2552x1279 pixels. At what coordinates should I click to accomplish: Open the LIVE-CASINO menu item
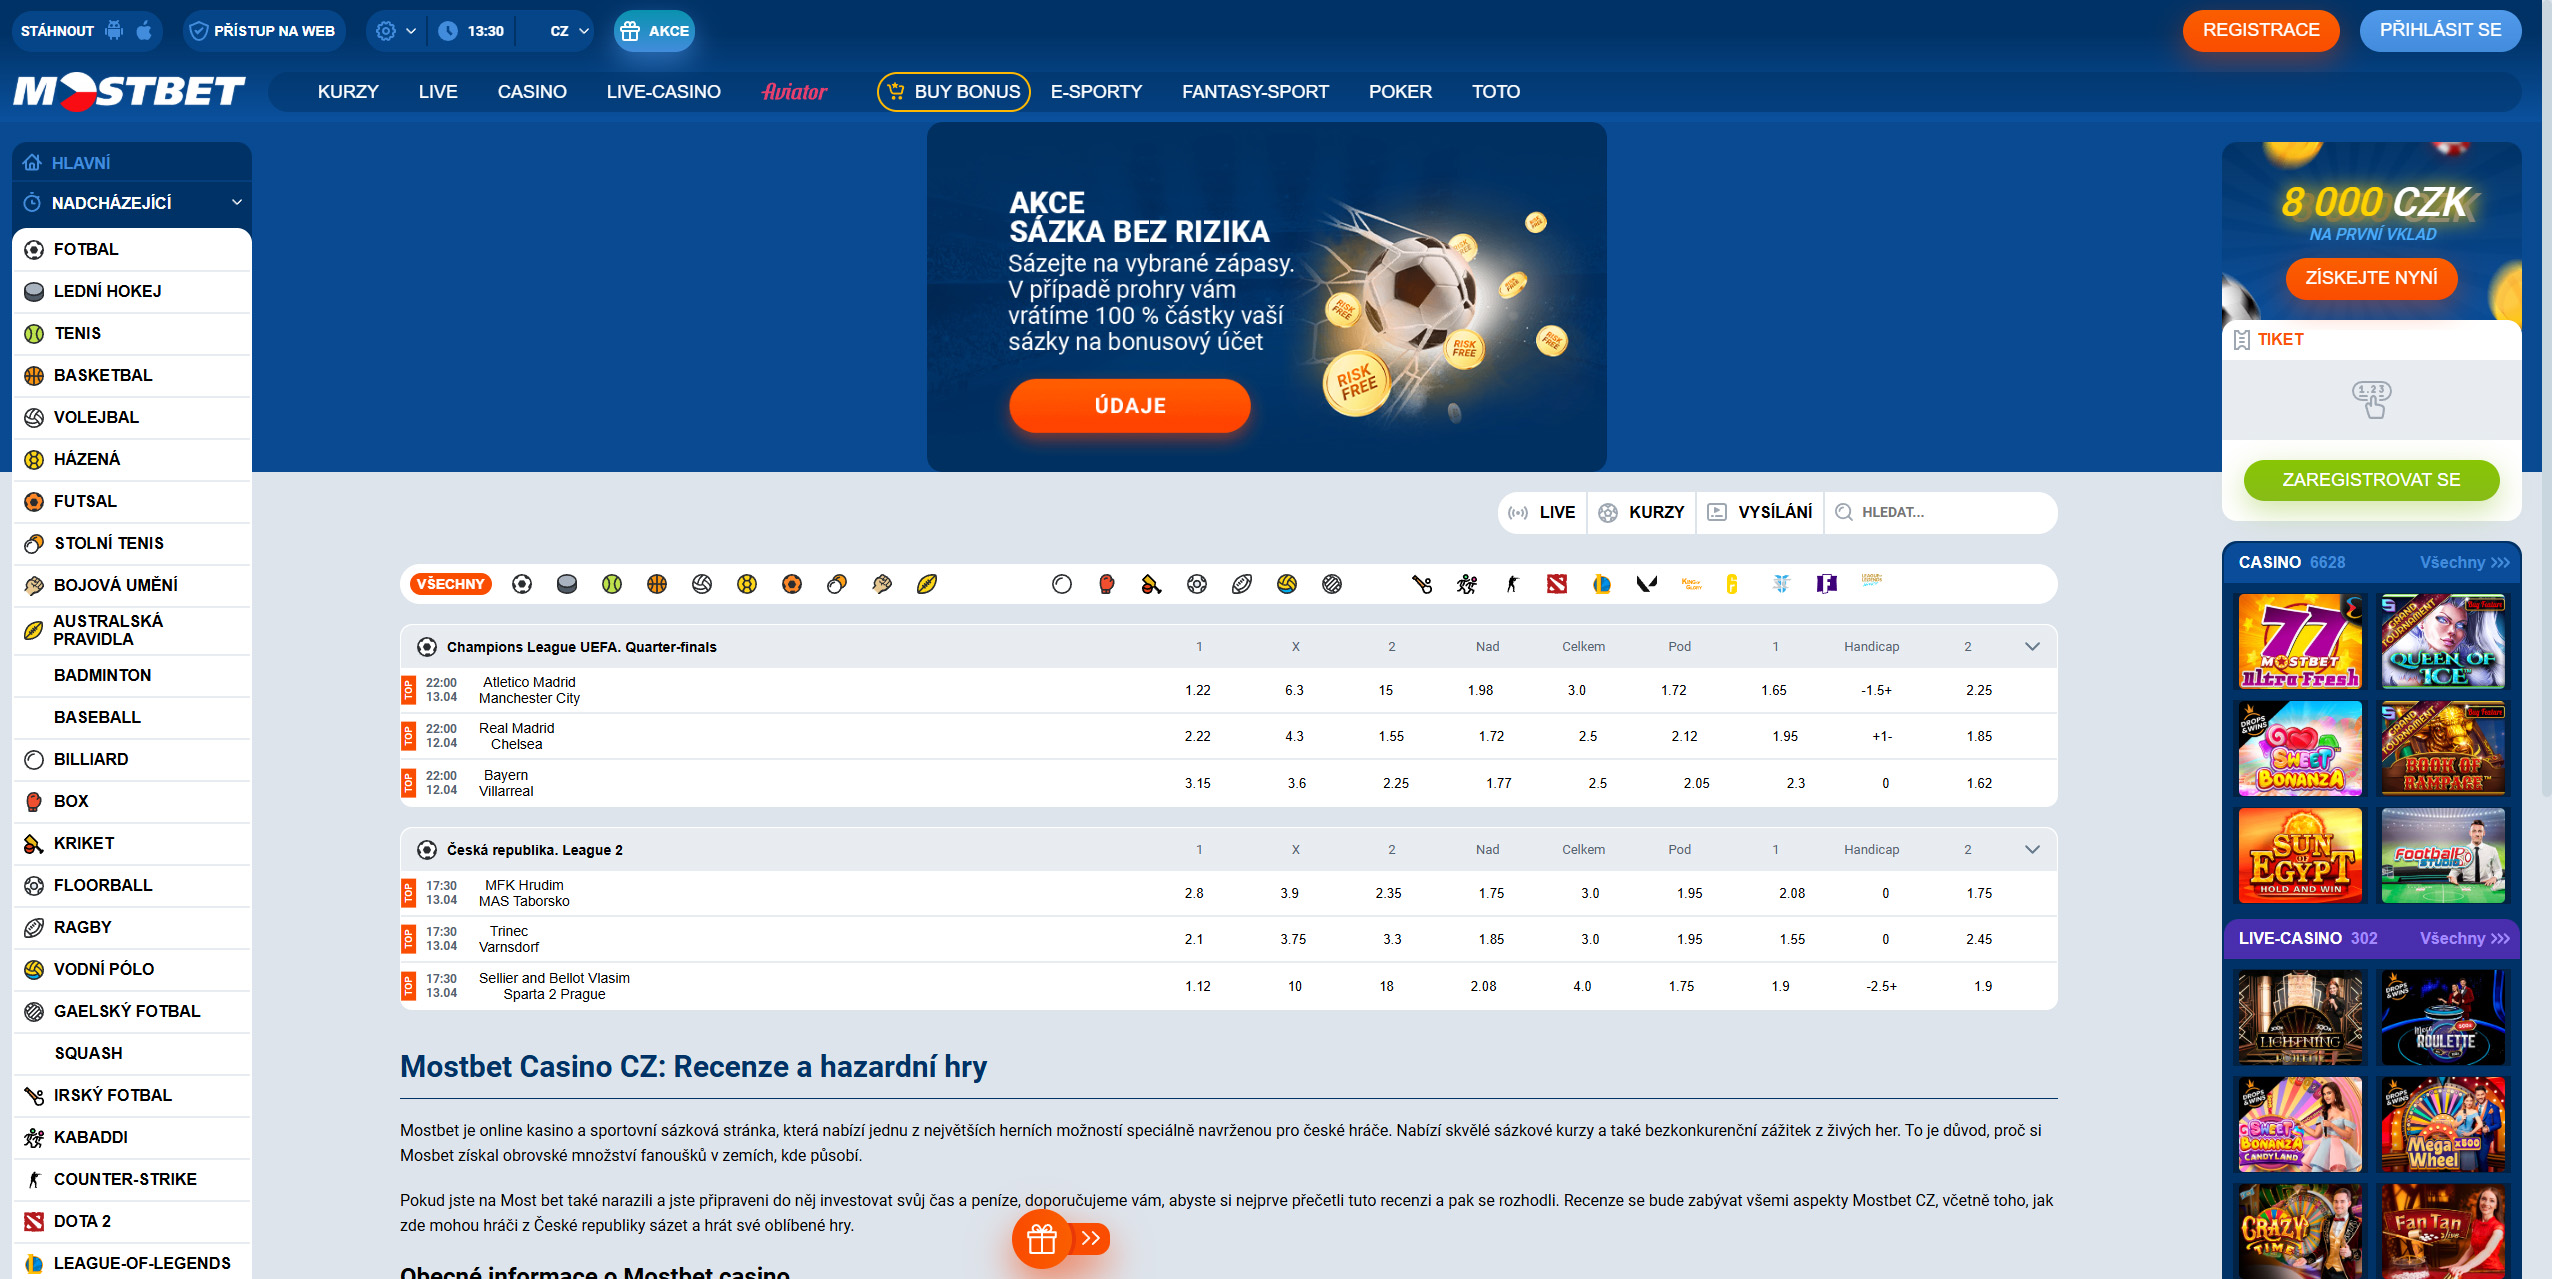tap(663, 92)
